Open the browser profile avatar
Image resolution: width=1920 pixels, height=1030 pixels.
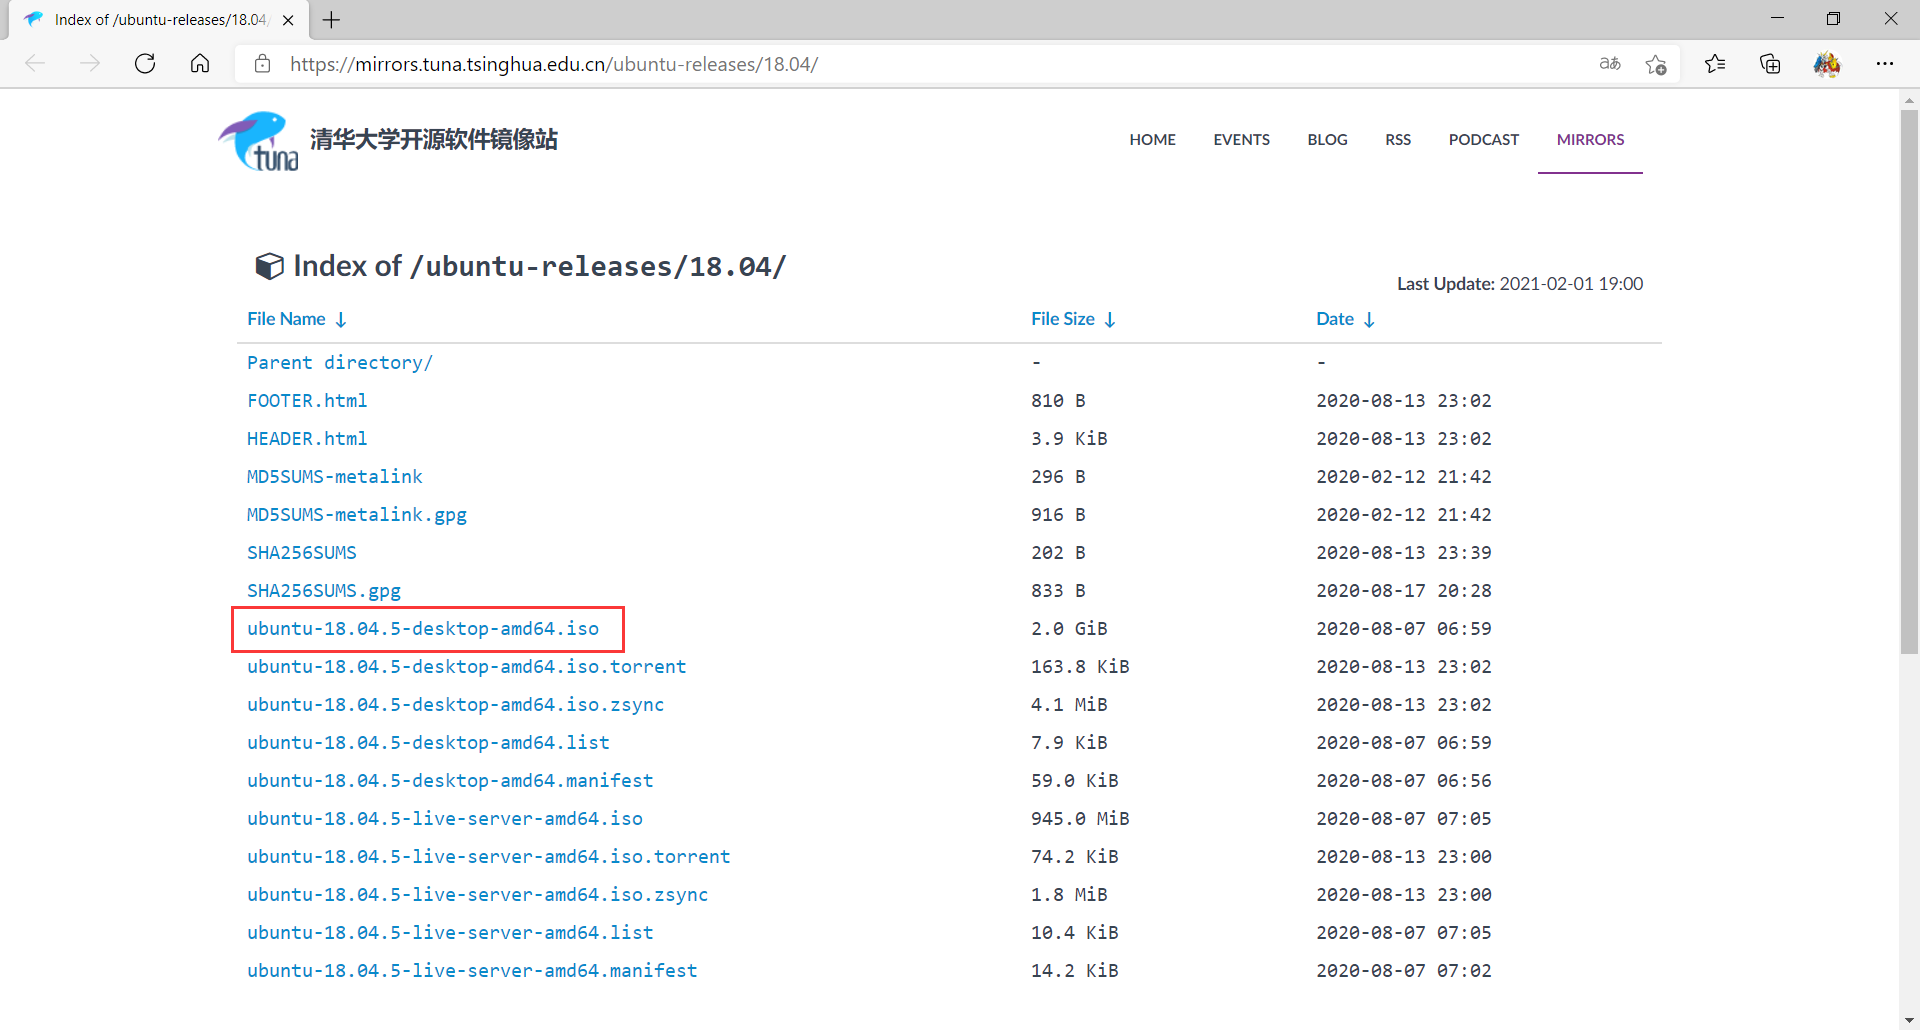pos(1827,64)
